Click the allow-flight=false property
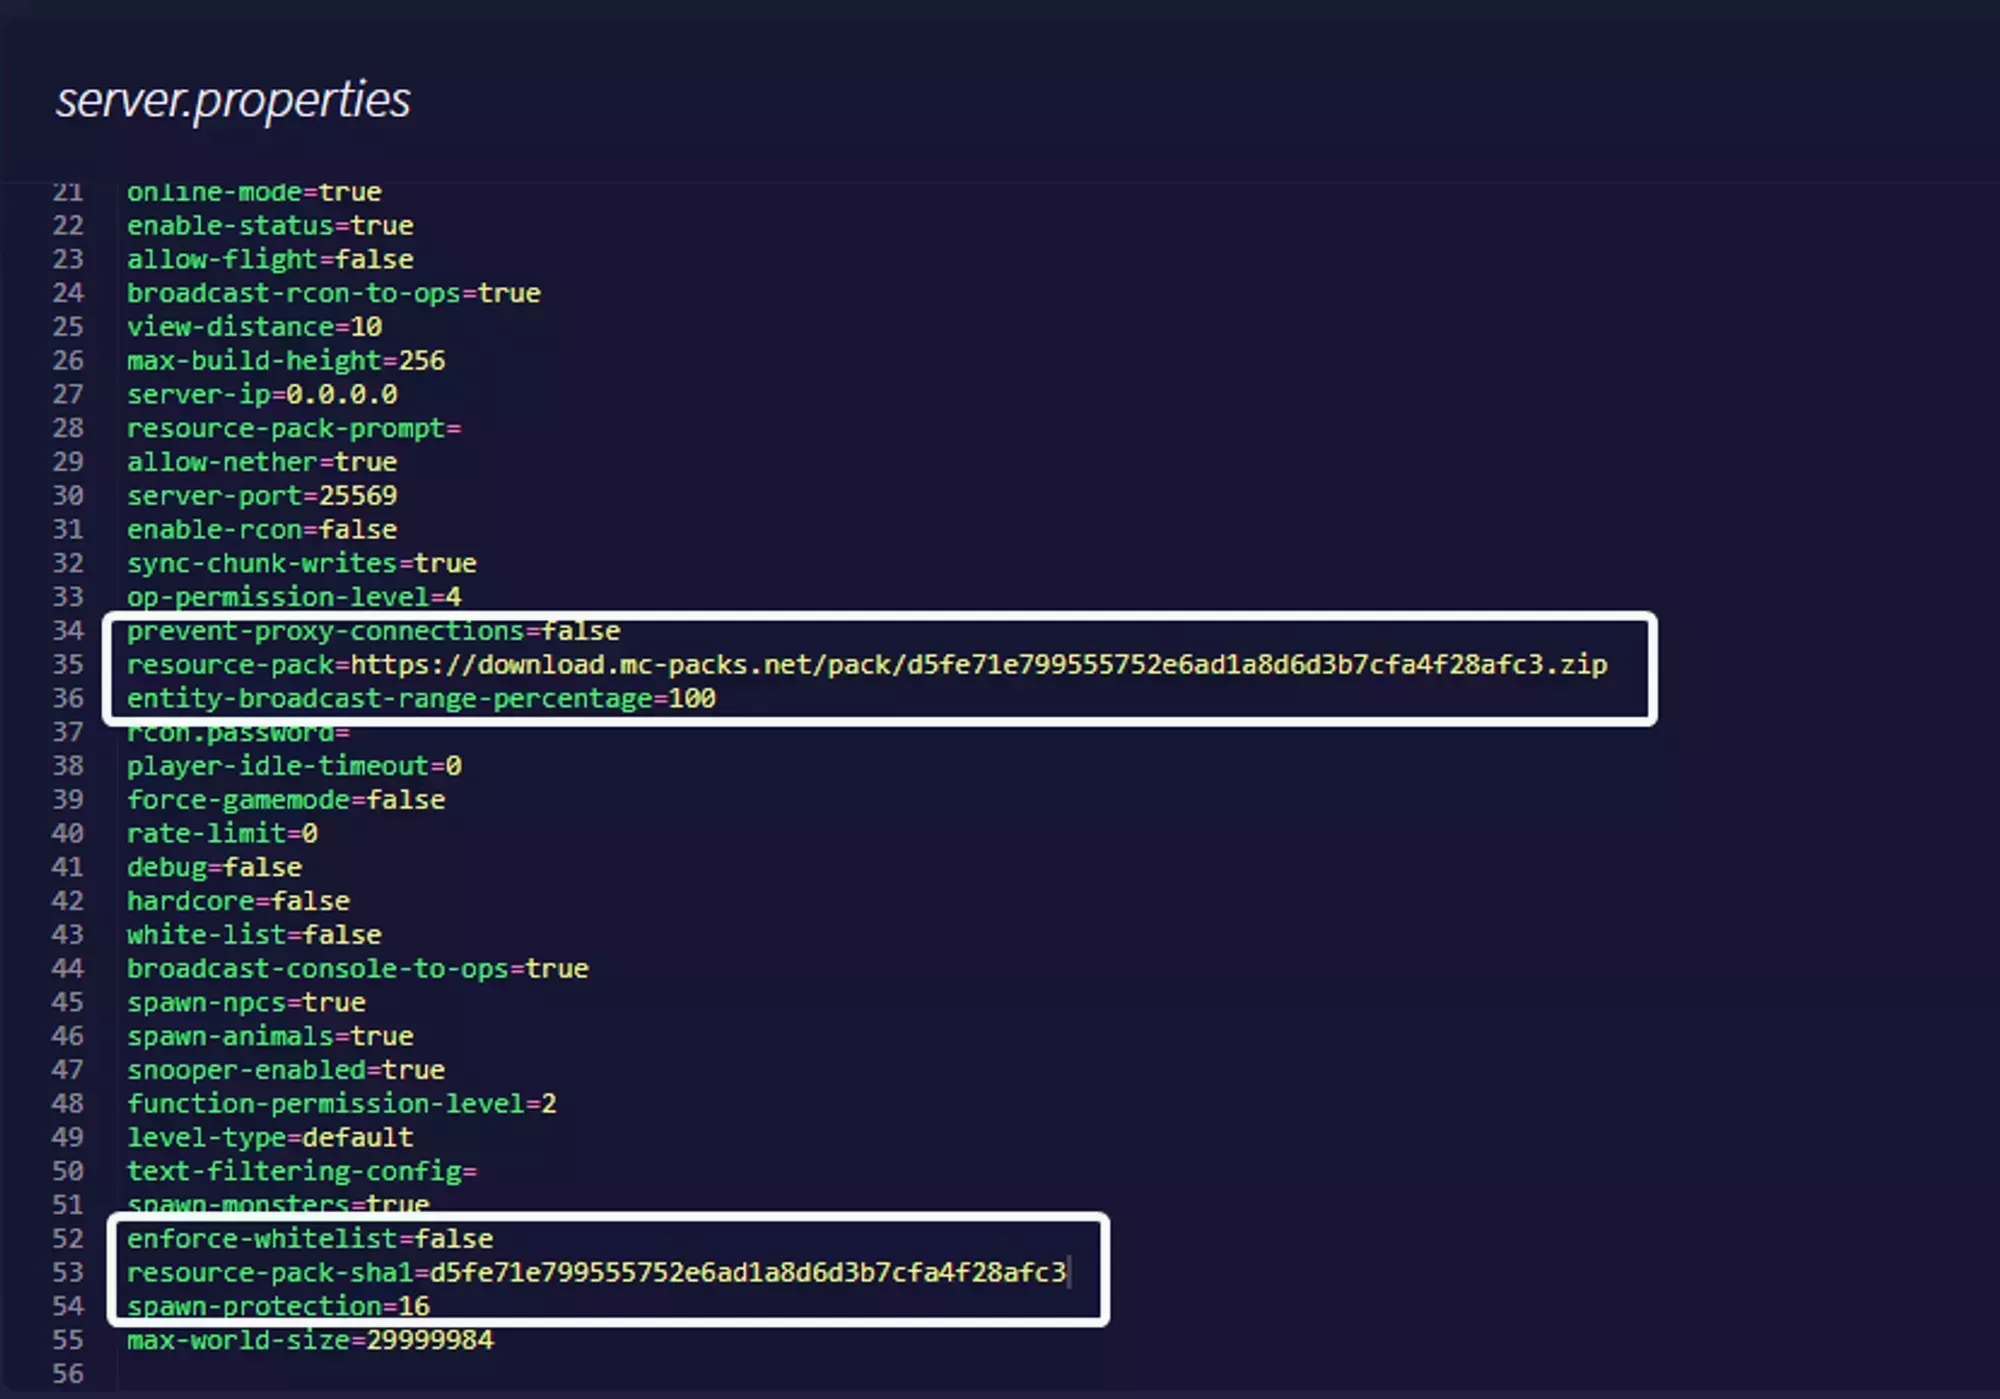The image size is (2000, 1399). [270, 258]
